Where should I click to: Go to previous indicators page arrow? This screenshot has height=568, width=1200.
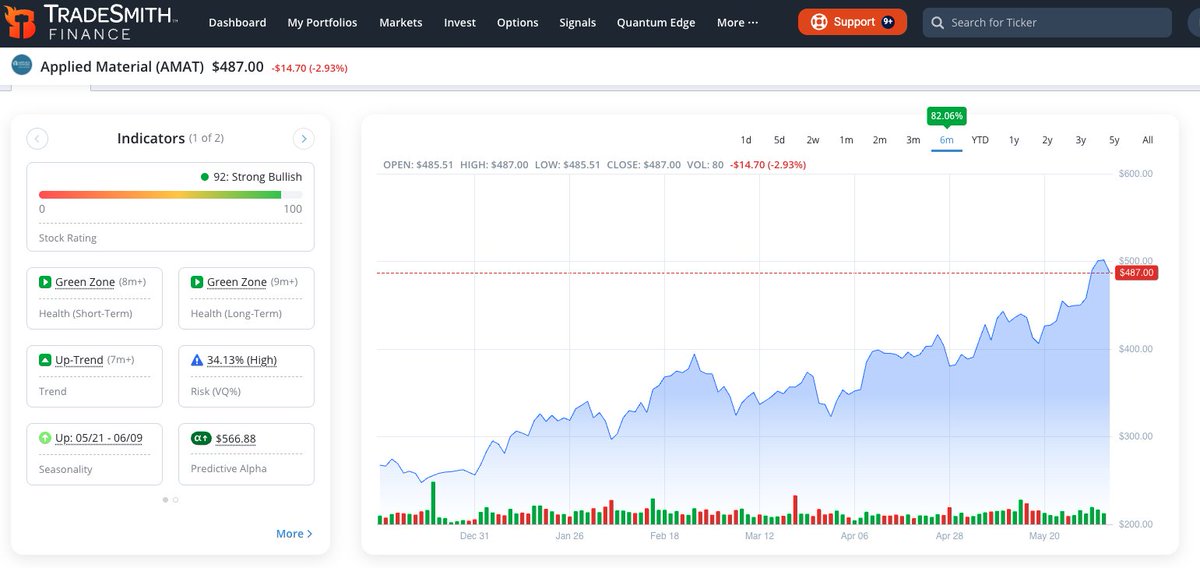tap(37, 139)
